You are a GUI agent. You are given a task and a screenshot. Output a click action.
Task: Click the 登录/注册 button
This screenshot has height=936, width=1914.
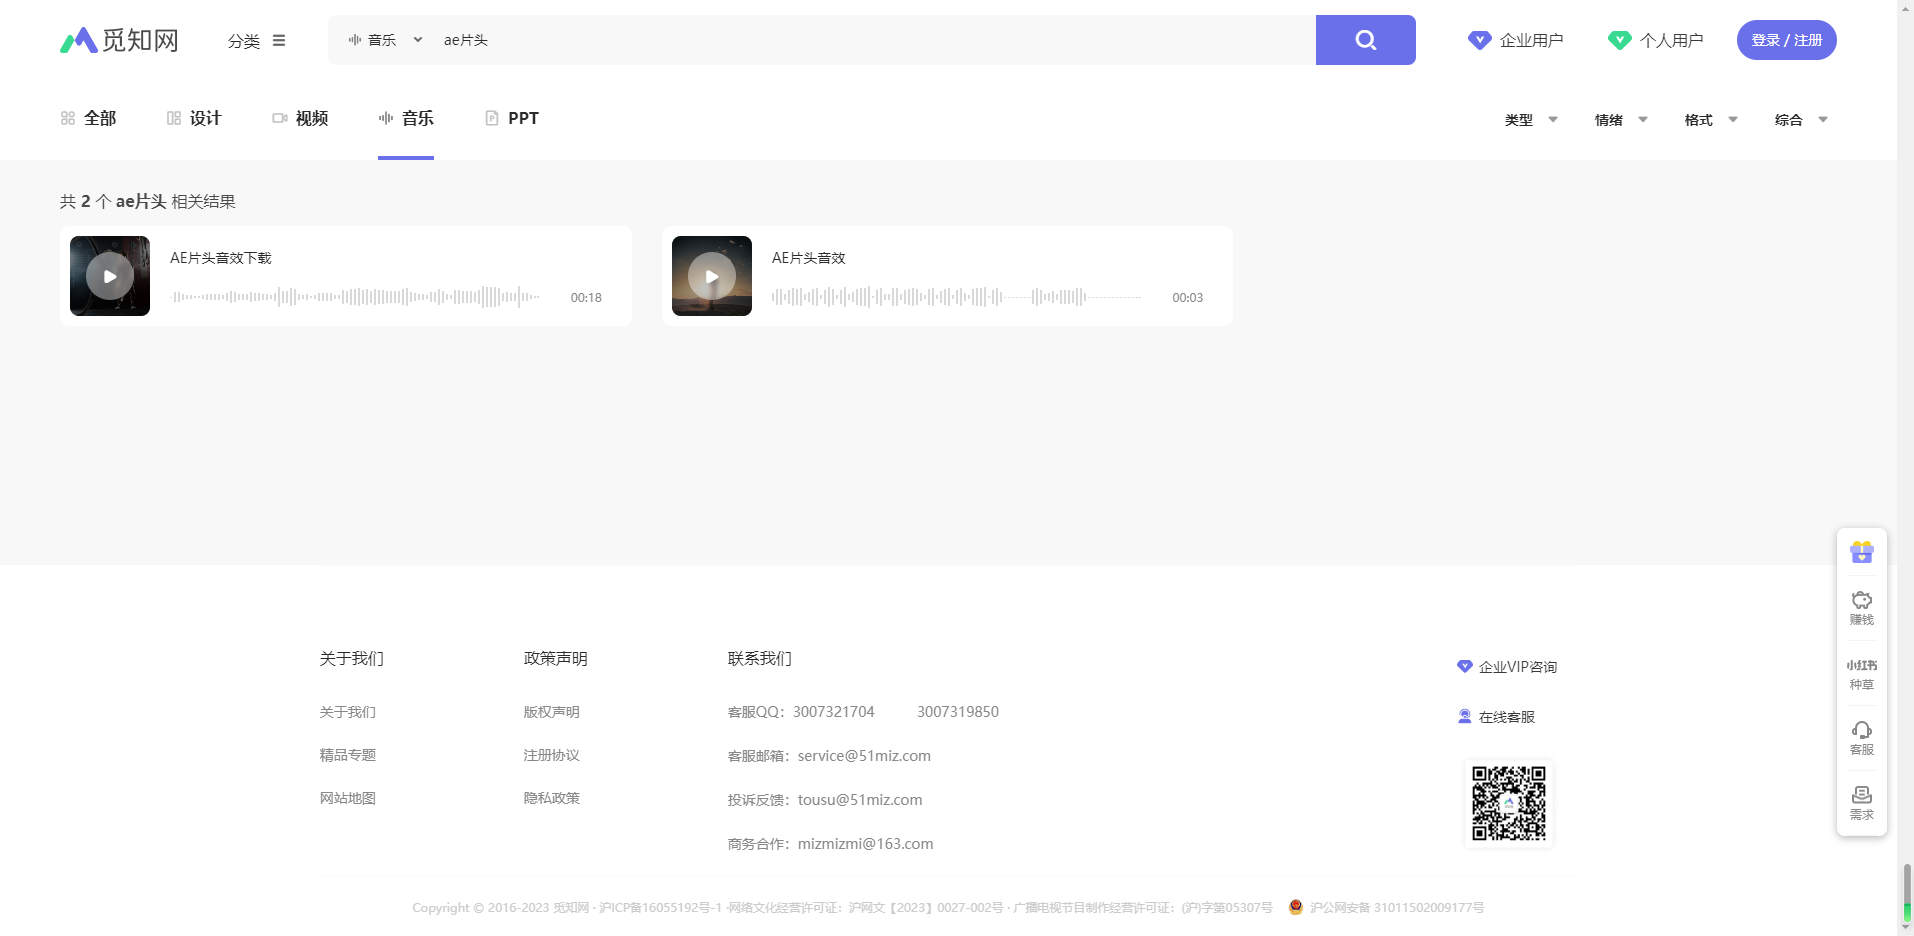pyautogui.click(x=1786, y=40)
